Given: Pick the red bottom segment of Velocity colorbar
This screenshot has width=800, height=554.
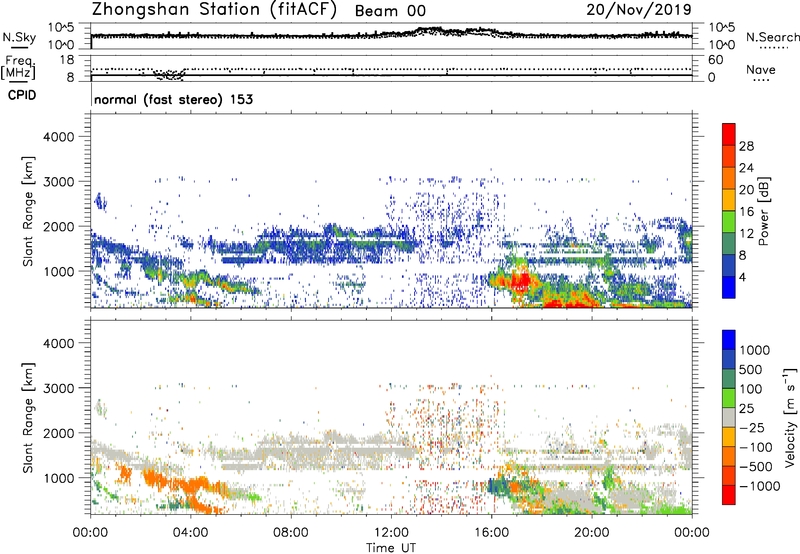Looking at the screenshot, I should 729,495.
